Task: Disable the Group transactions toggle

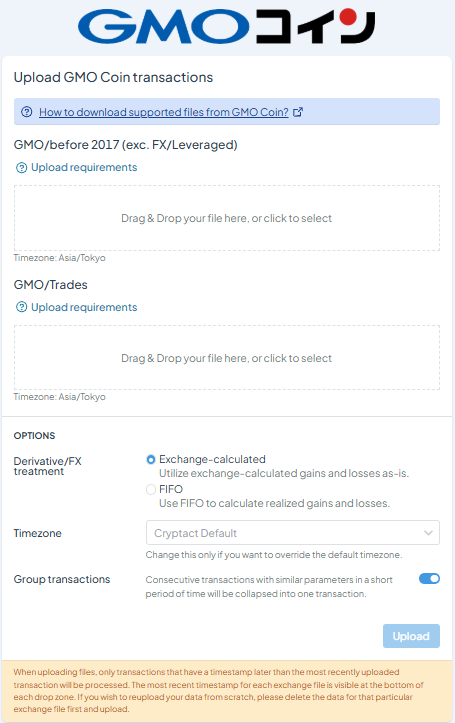Action: [429, 579]
